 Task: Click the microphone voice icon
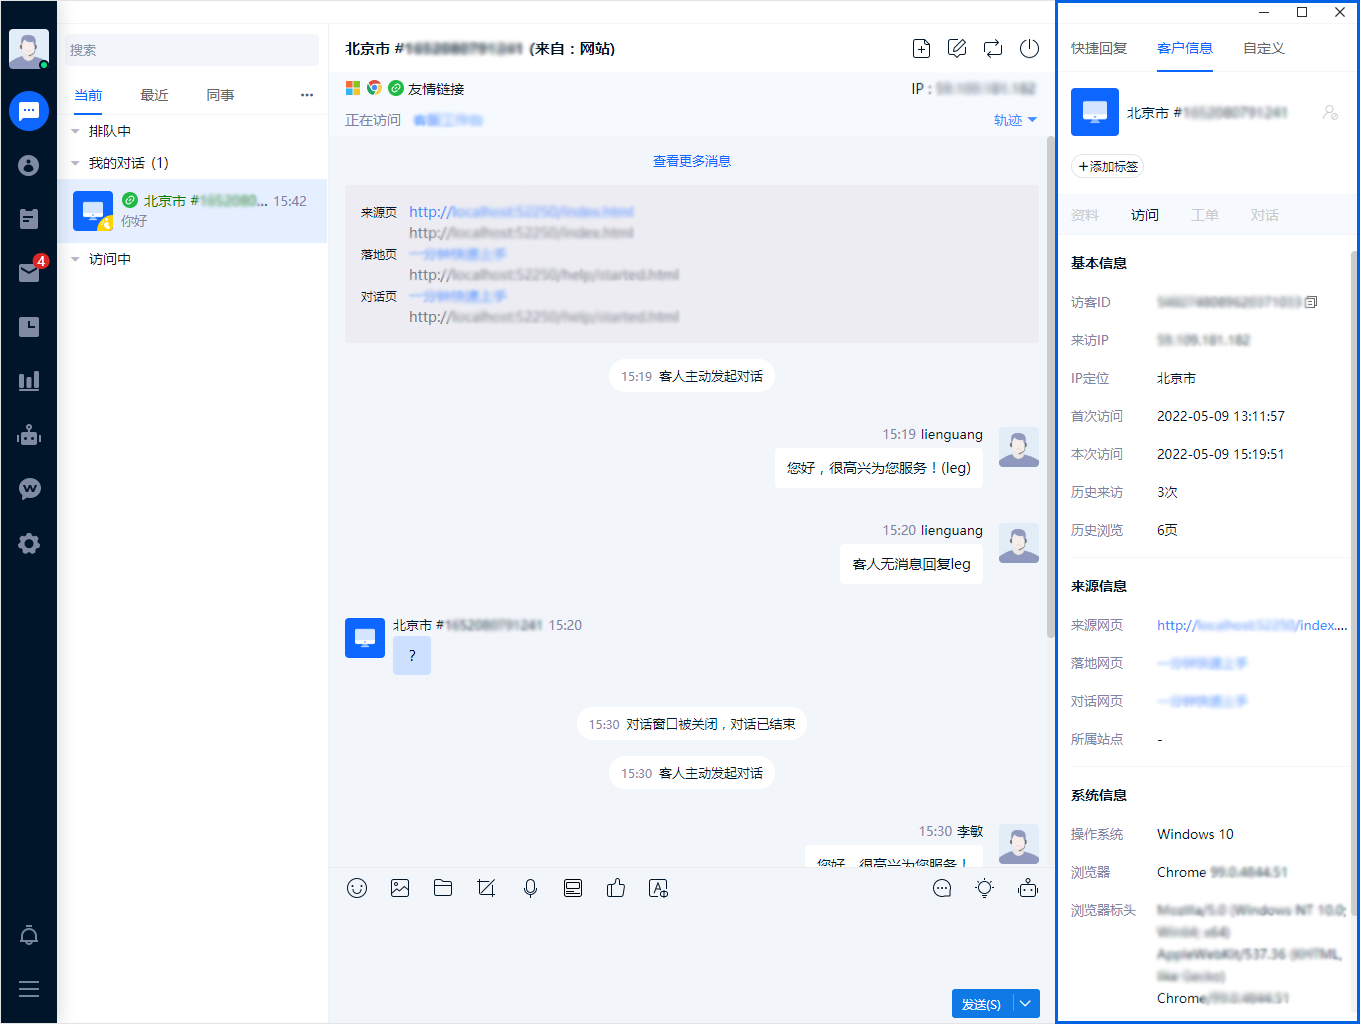[x=530, y=888]
